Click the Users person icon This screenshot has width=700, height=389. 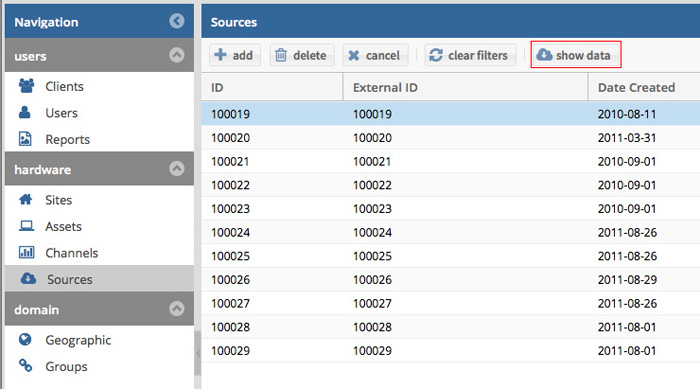[25, 112]
